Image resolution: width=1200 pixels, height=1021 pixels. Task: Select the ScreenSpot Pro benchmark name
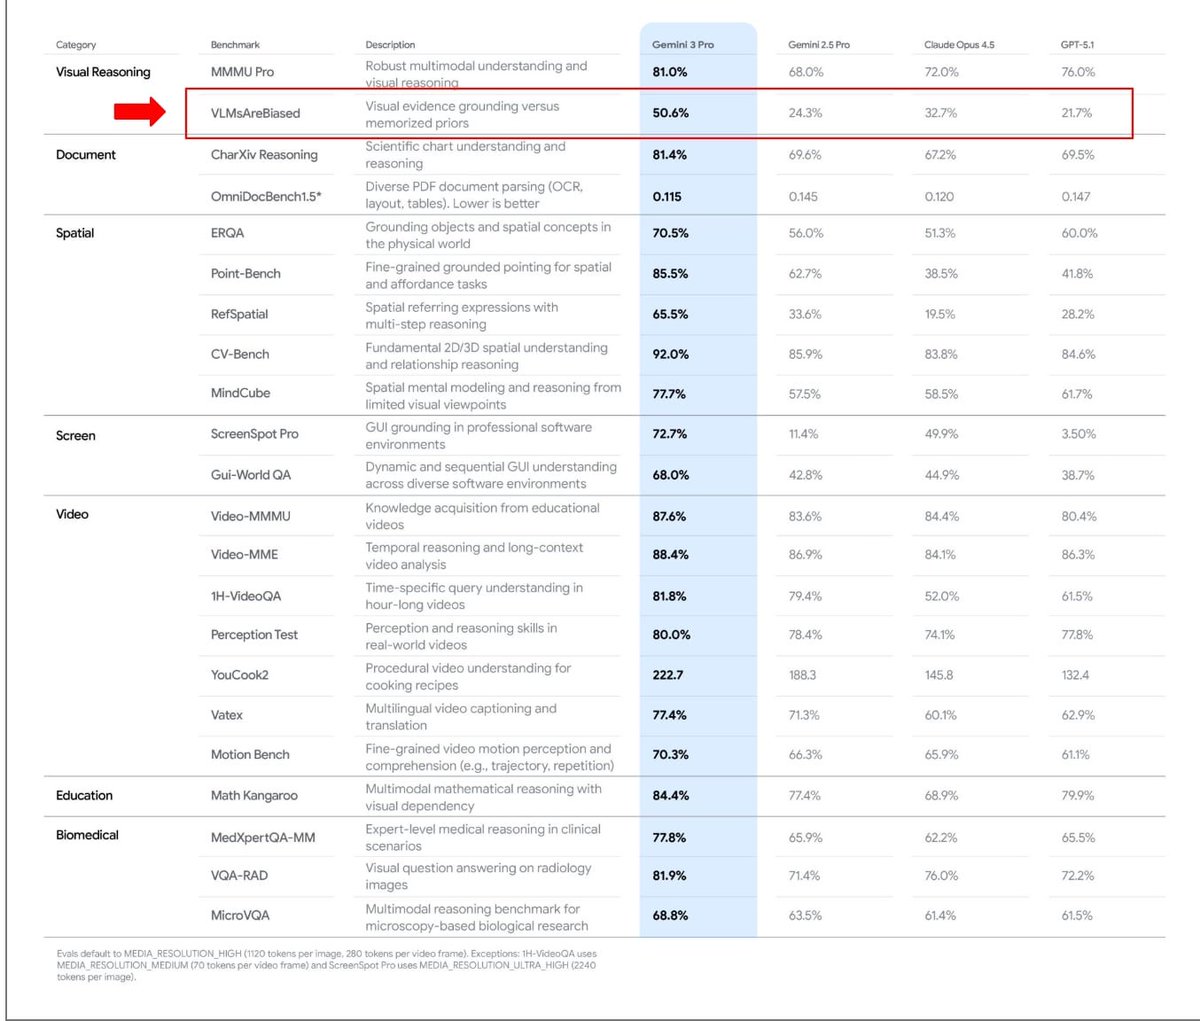click(254, 434)
